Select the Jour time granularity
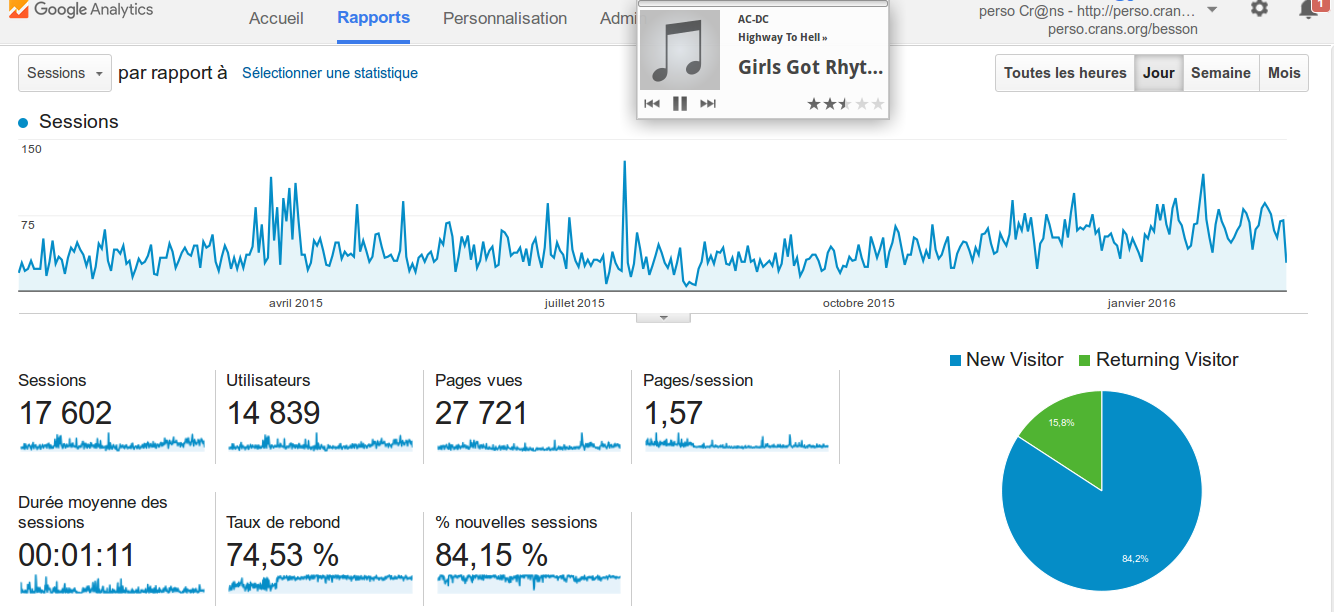The image size is (1334, 612). (1159, 73)
